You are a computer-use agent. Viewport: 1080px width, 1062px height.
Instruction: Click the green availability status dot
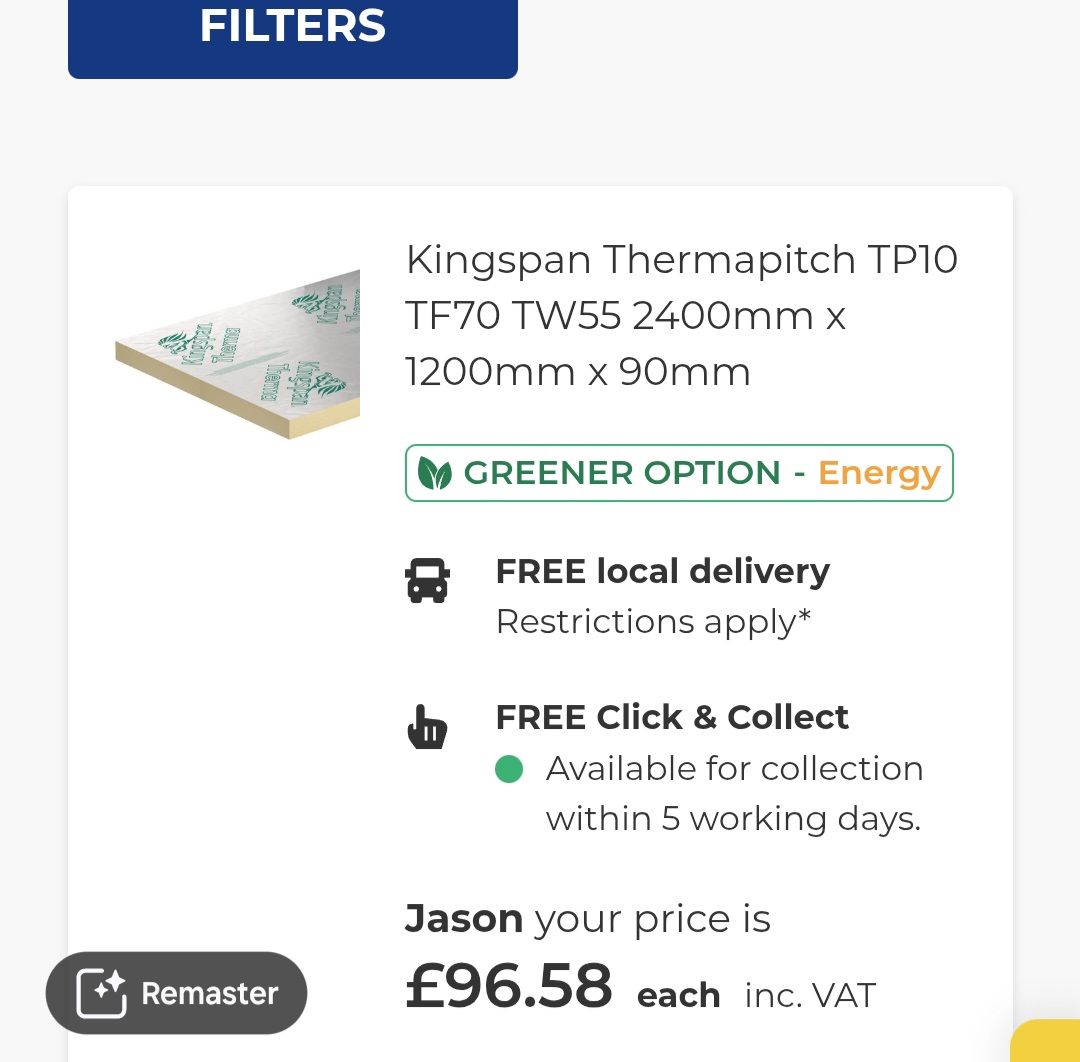(509, 769)
